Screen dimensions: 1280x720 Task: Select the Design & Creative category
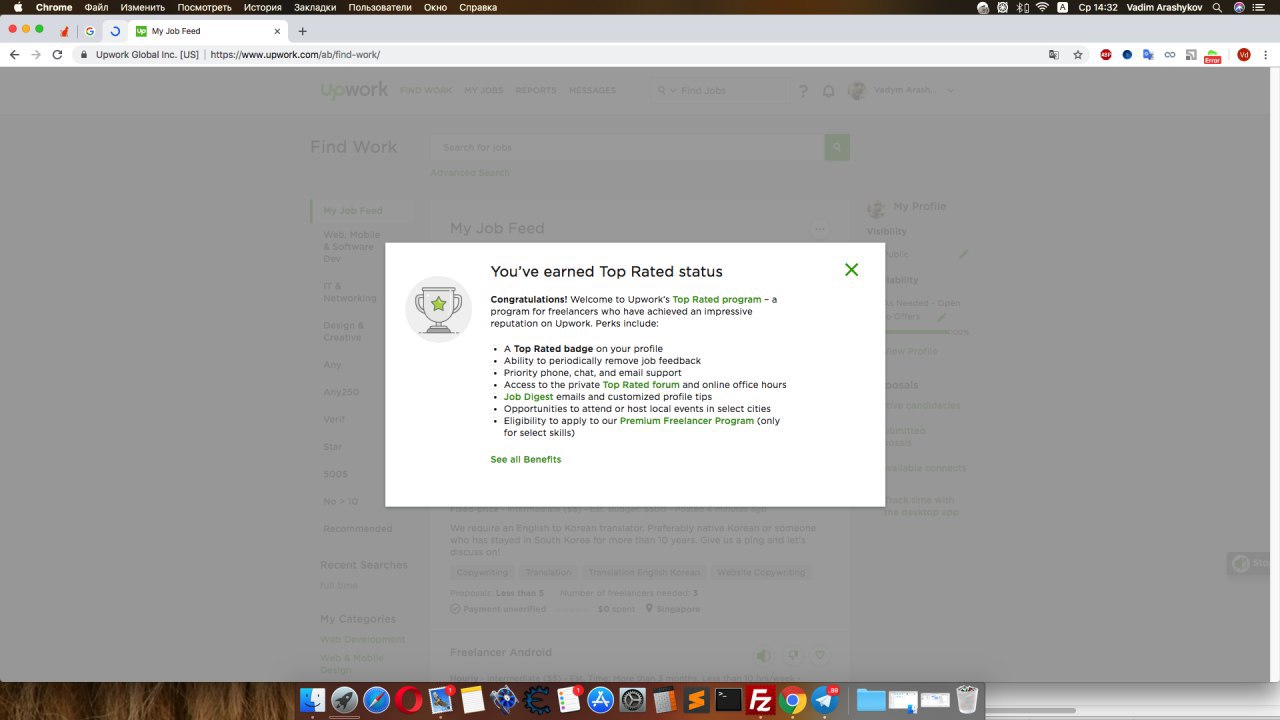click(x=344, y=331)
